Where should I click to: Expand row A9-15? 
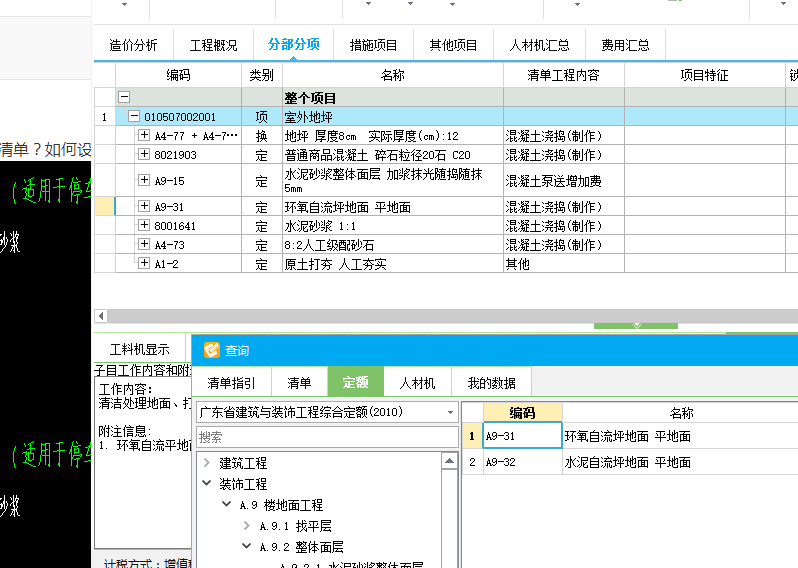tap(144, 180)
